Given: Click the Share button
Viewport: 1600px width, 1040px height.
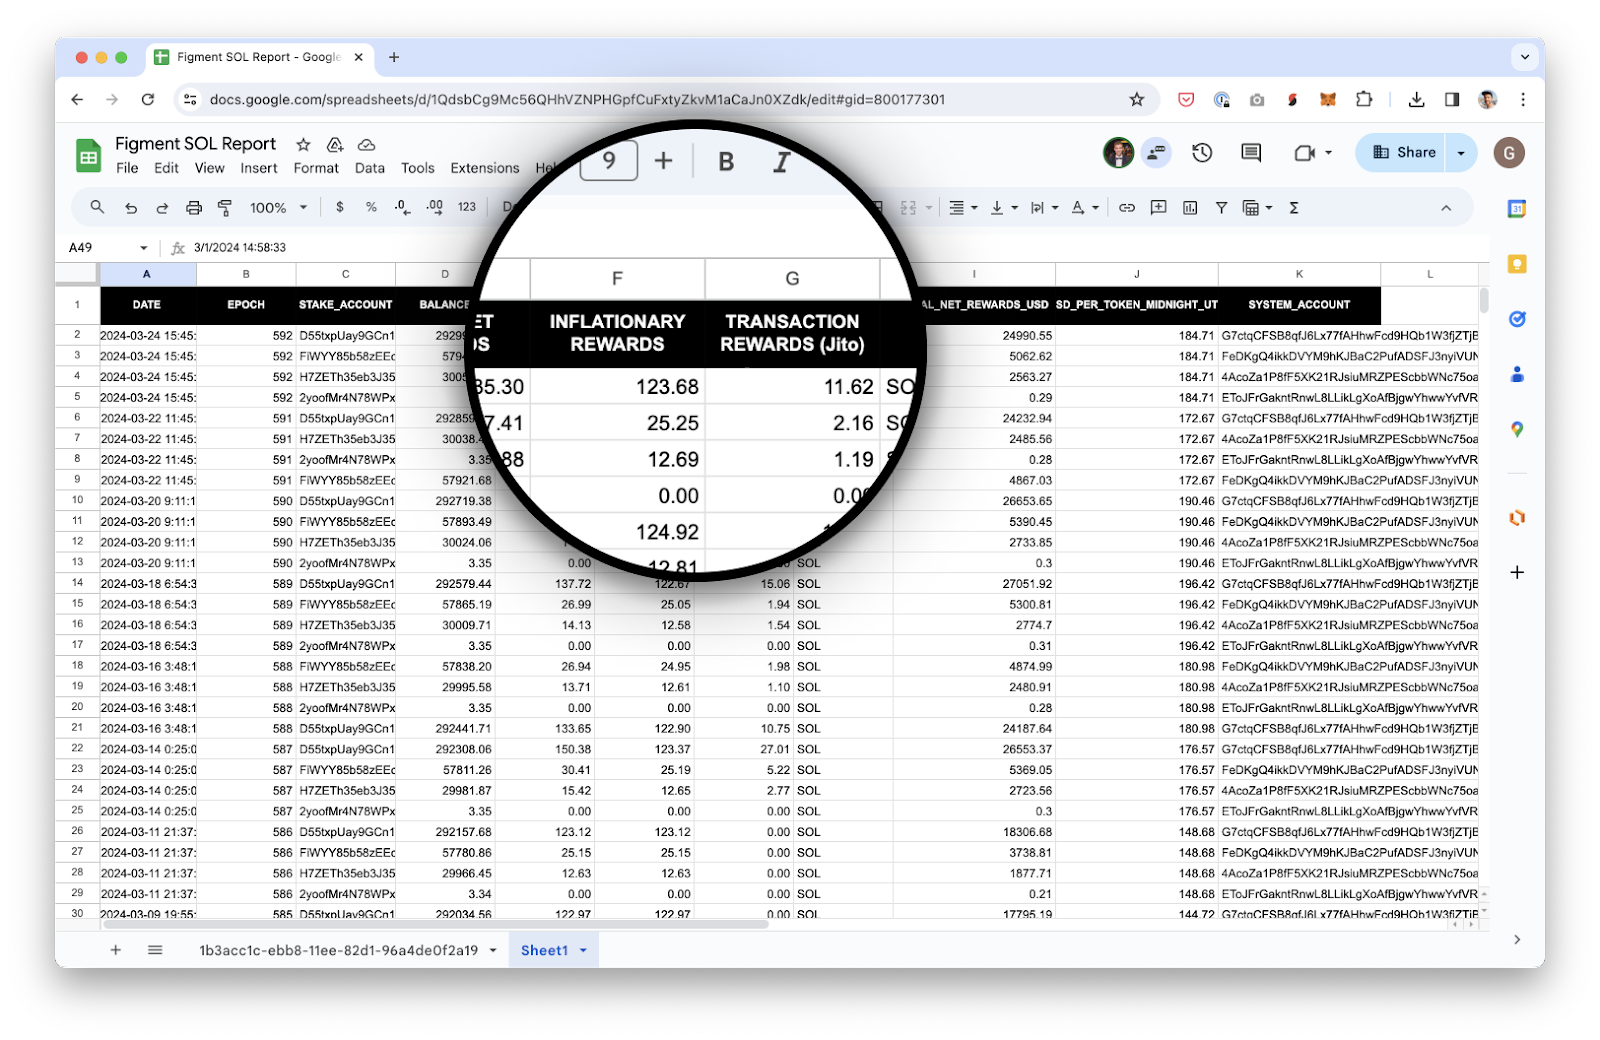Looking at the screenshot, I should click(x=1403, y=153).
